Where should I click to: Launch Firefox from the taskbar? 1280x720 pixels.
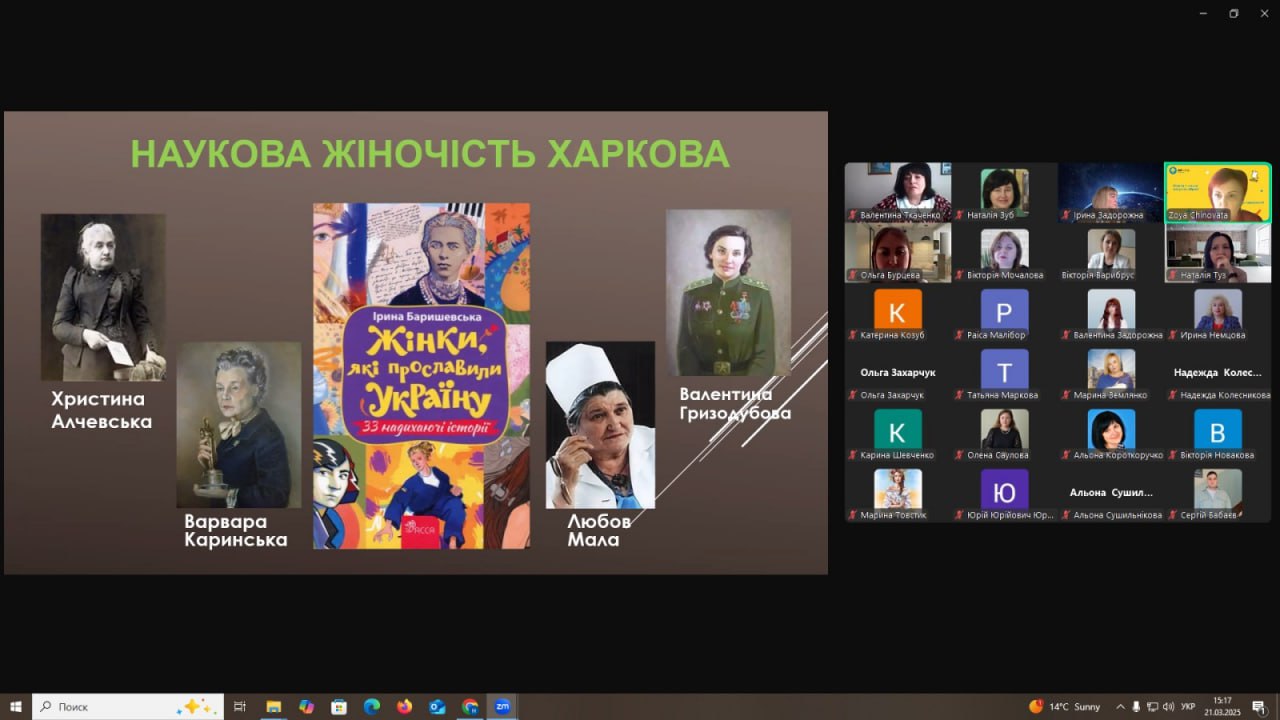point(404,706)
